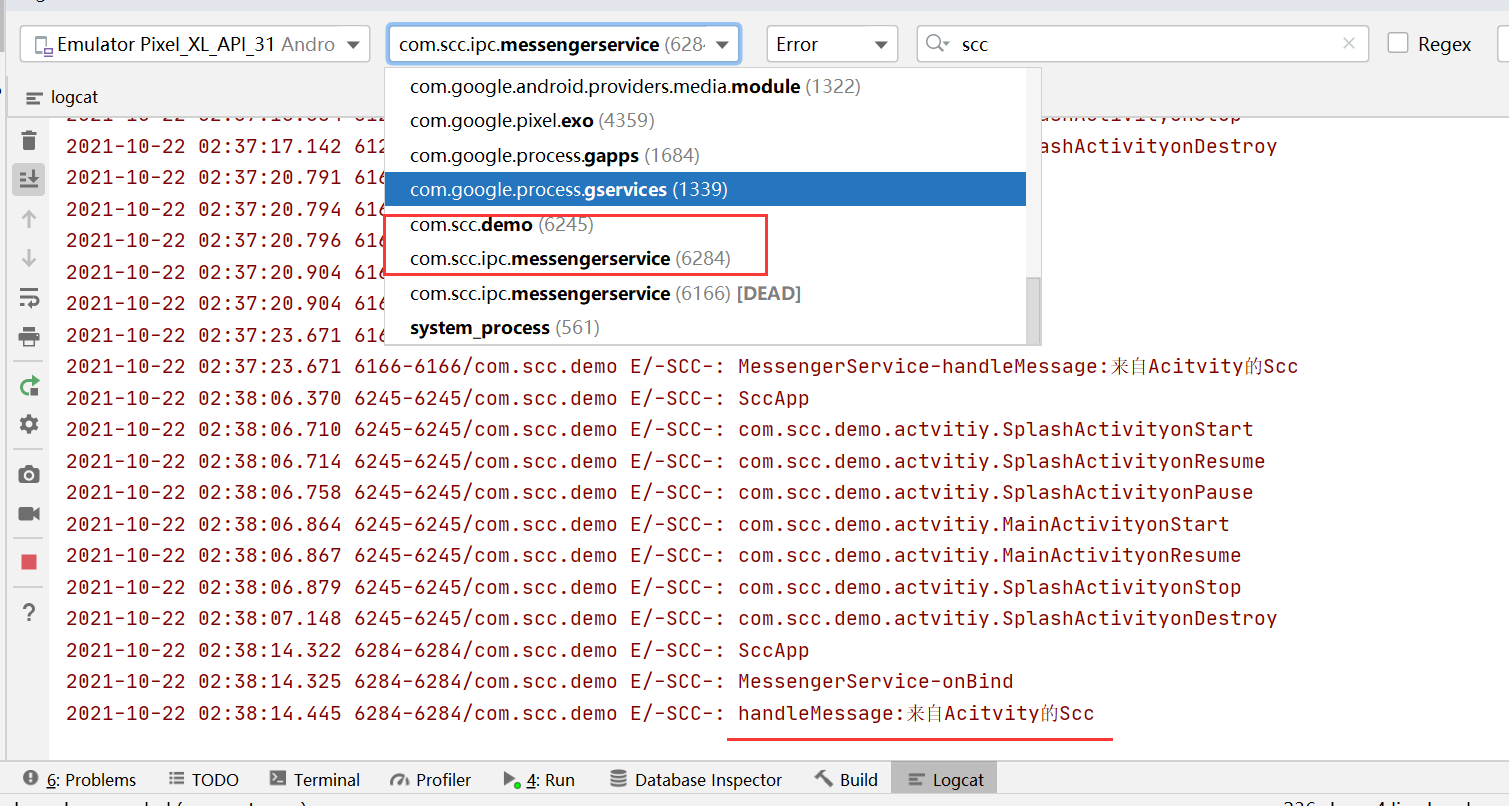Open logcat help question mark icon
Screen dimensions: 1509x806
tap(29, 611)
